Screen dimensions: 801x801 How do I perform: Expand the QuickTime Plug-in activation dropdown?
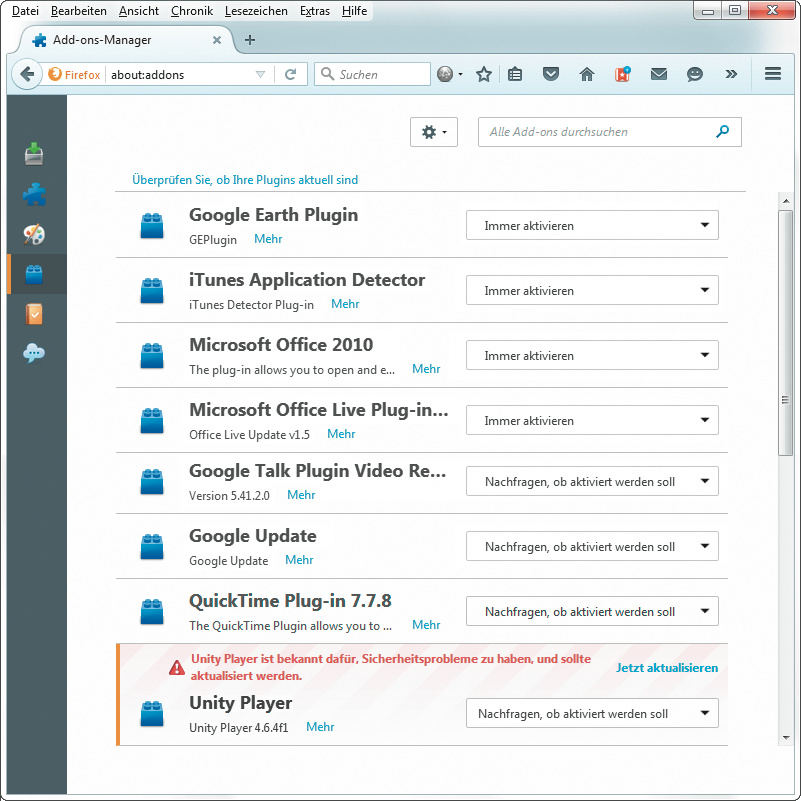pos(592,612)
